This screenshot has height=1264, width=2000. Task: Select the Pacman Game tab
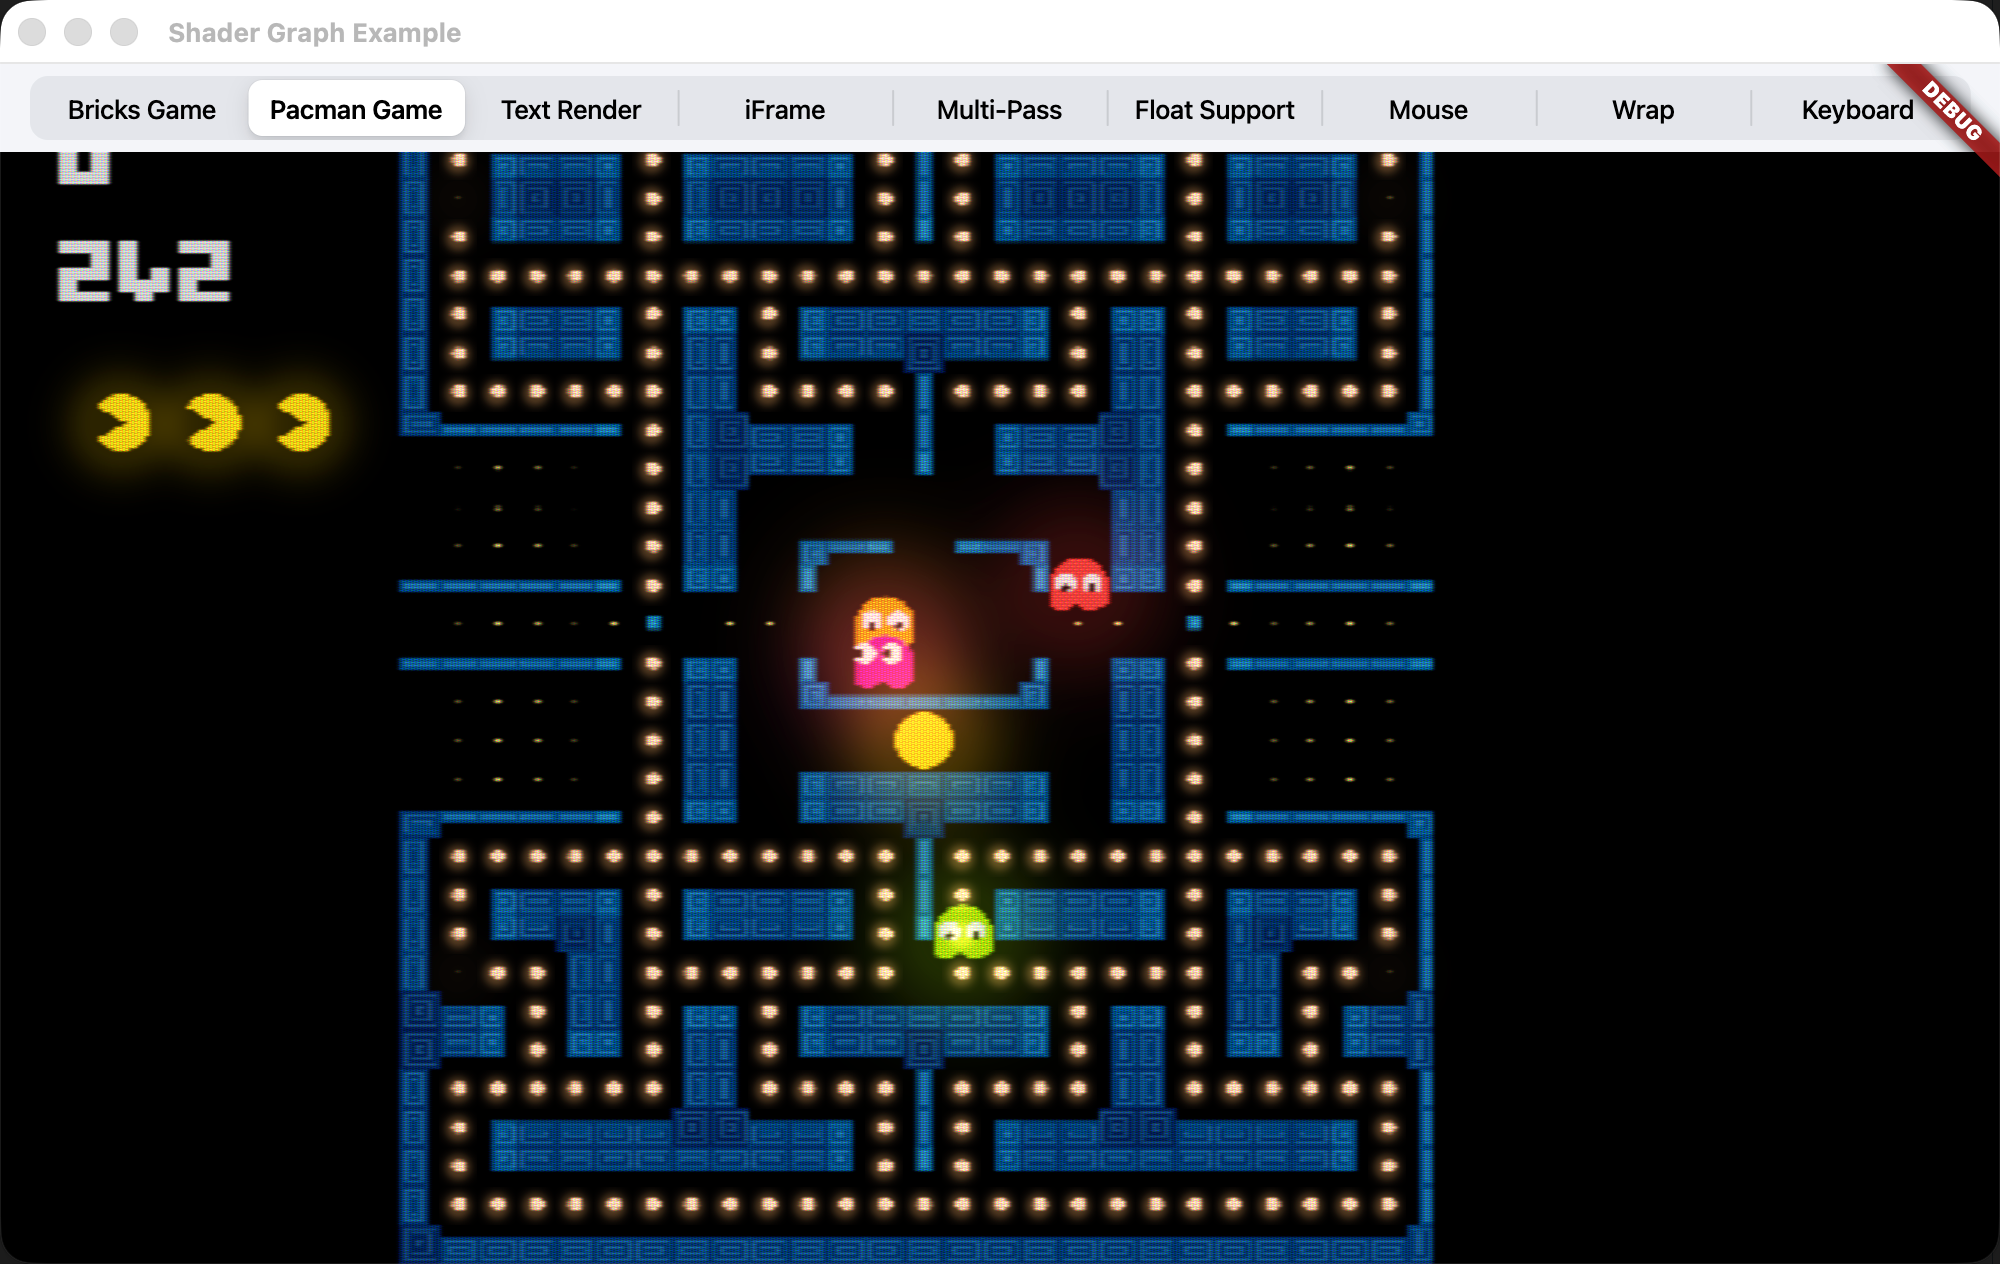coord(356,109)
